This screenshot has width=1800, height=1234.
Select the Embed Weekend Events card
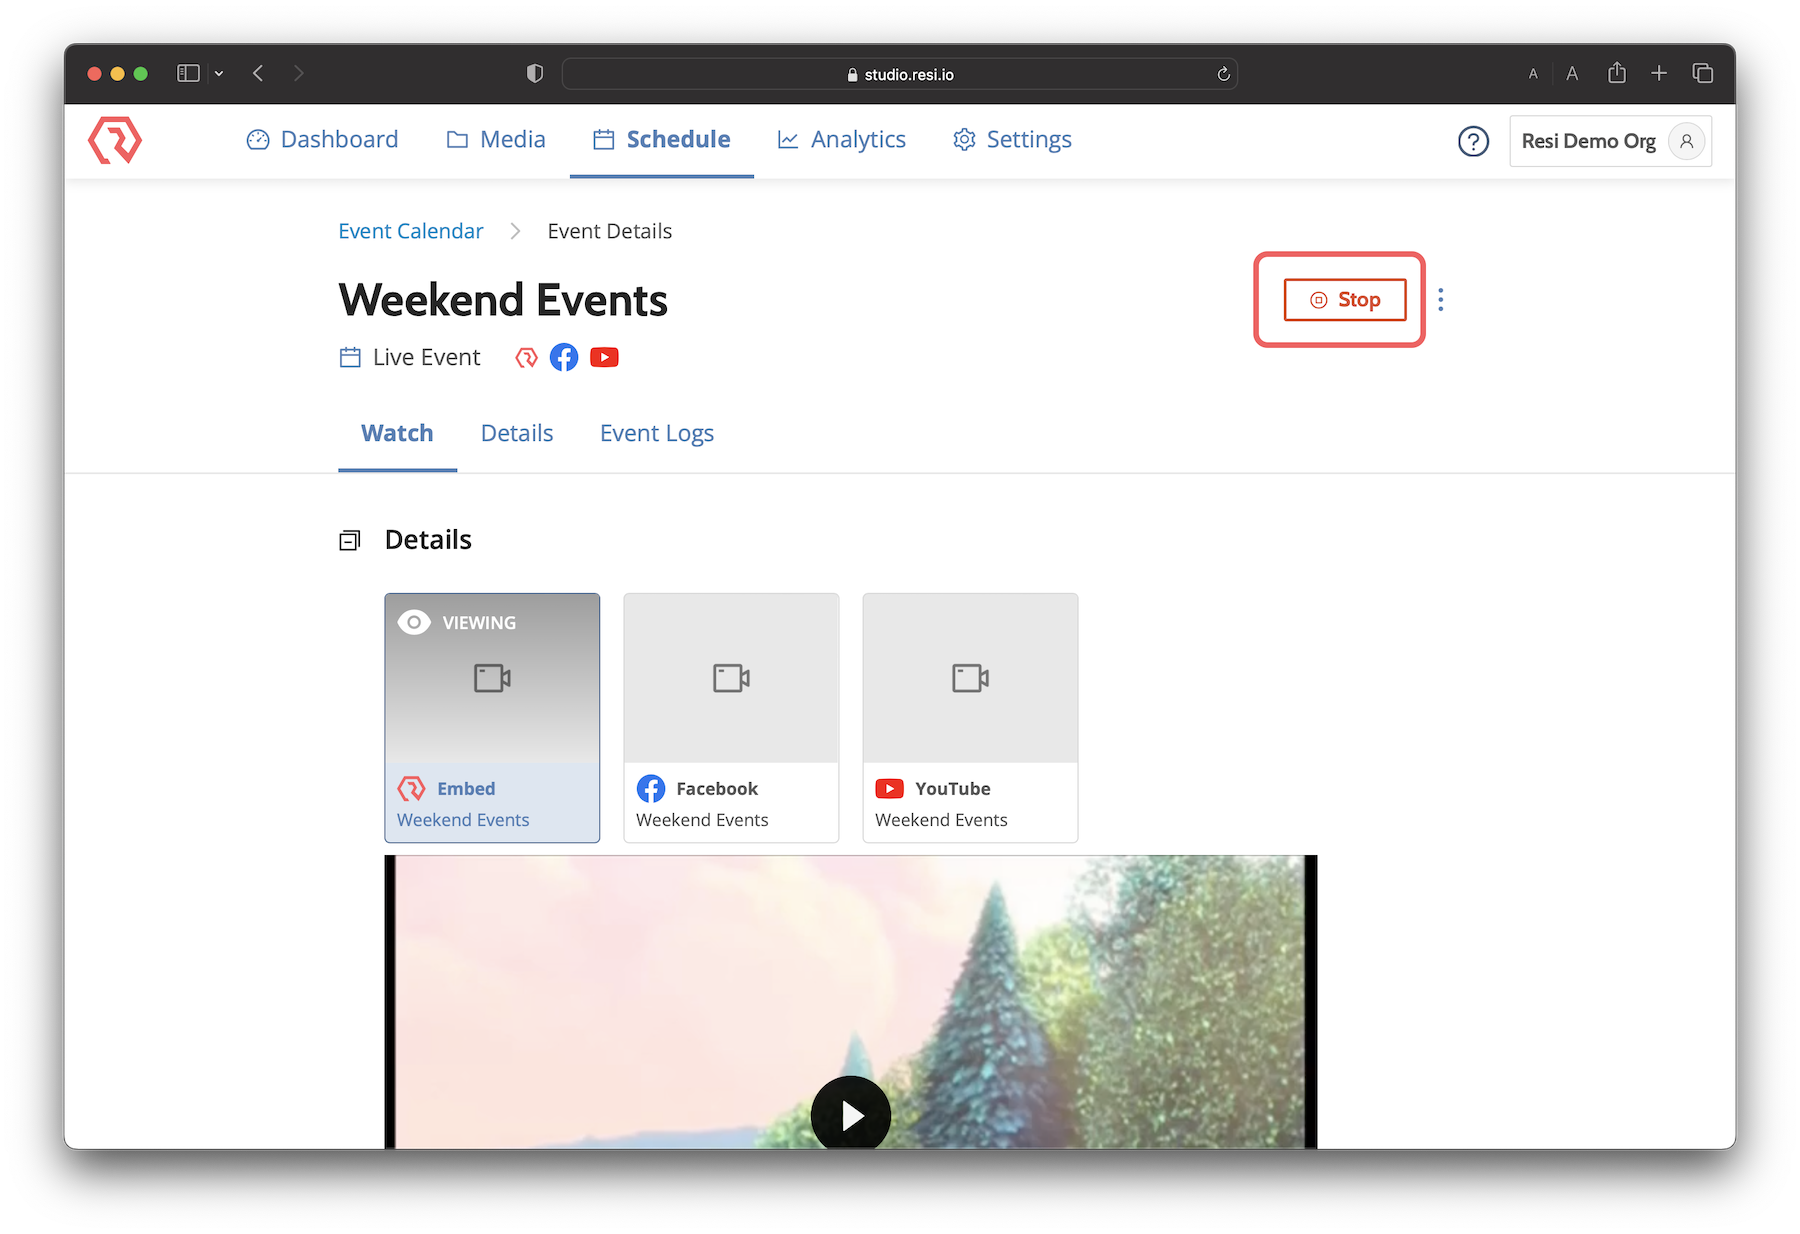pos(492,718)
